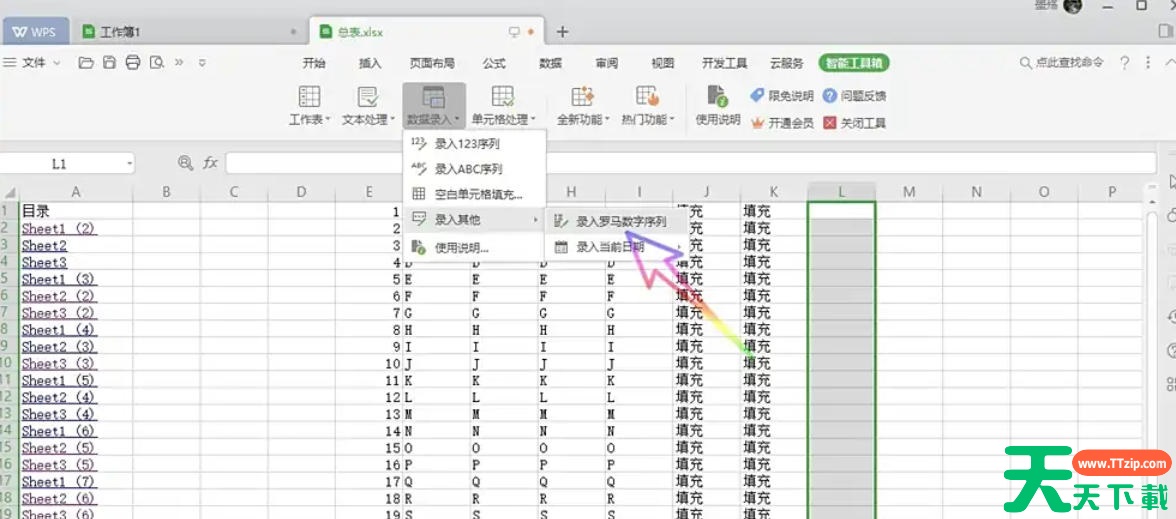This screenshot has height=519, width=1176.
Task: Open the Name Box dropdown arrow
Action: coord(130,163)
